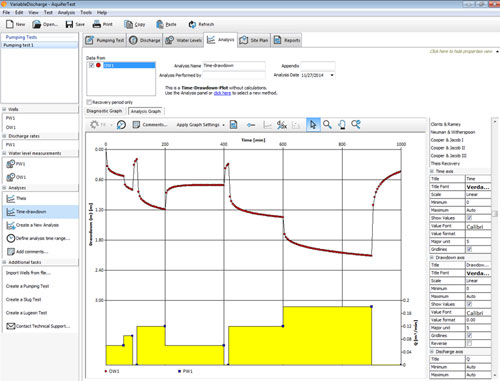Select the magnifier zoom tool
The height and width of the screenshot is (381, 500).
point(327,125)
